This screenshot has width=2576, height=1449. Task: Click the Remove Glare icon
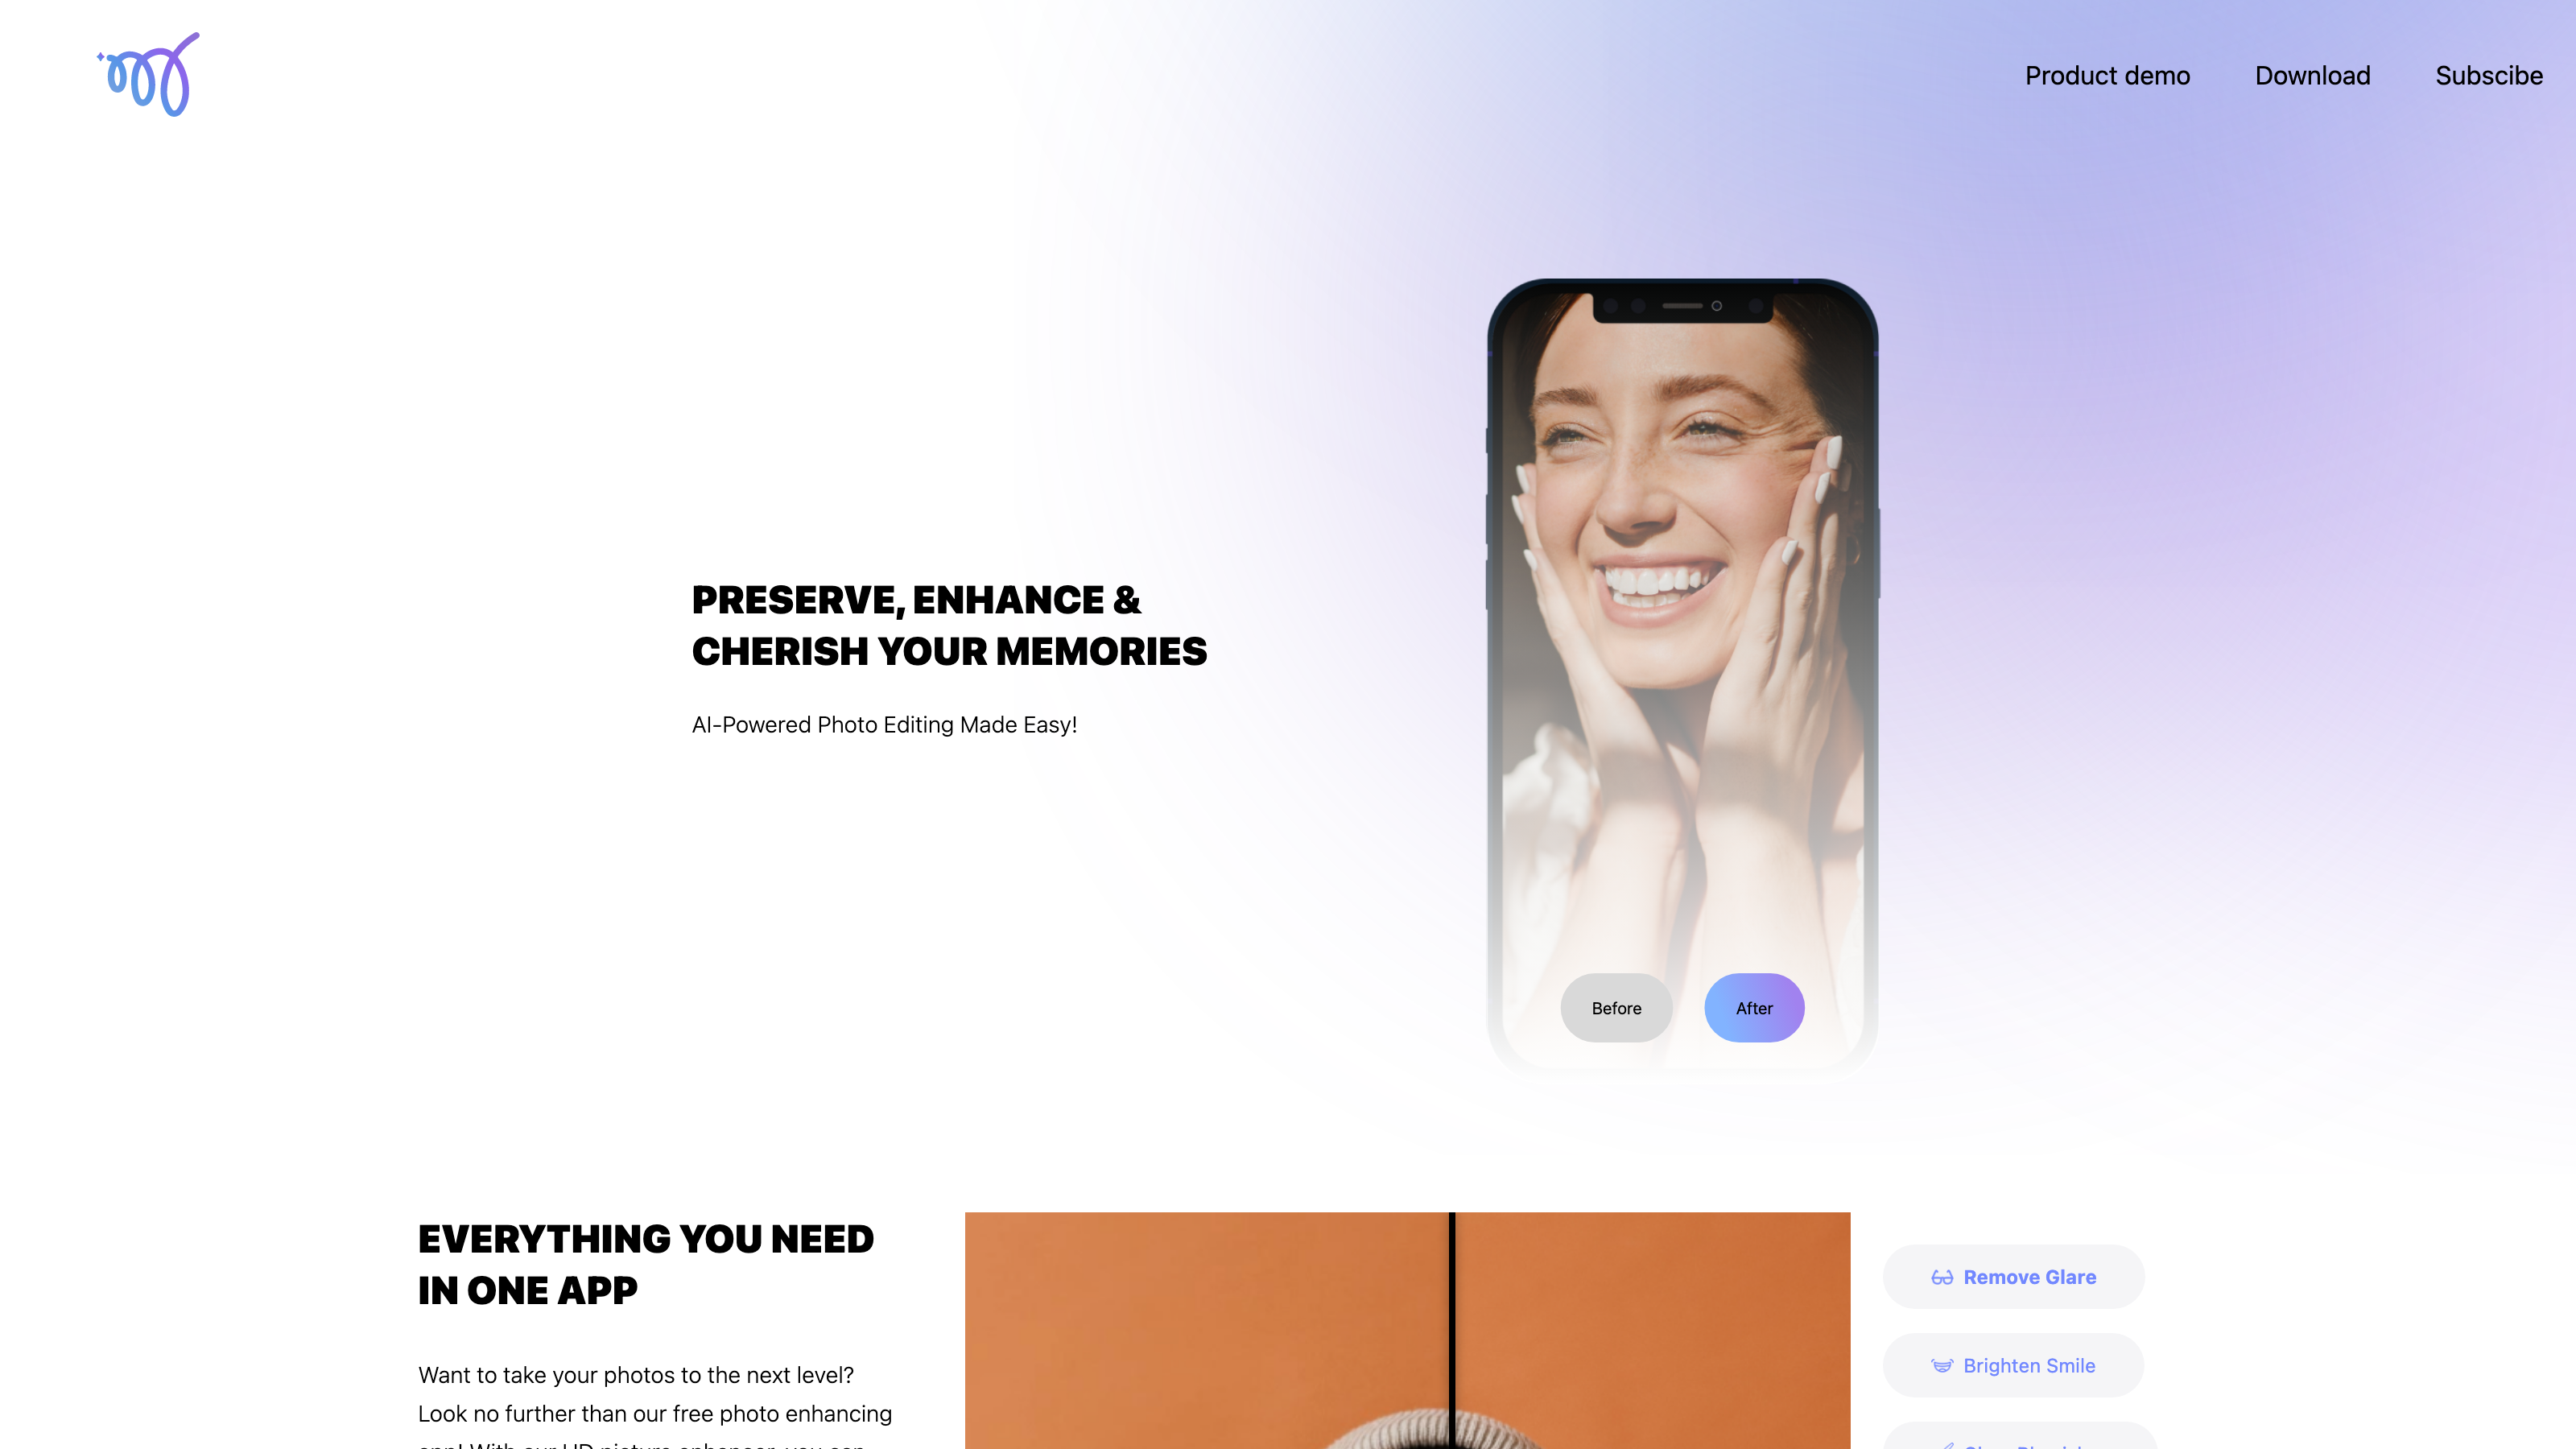click(x=1941, y=1276)
